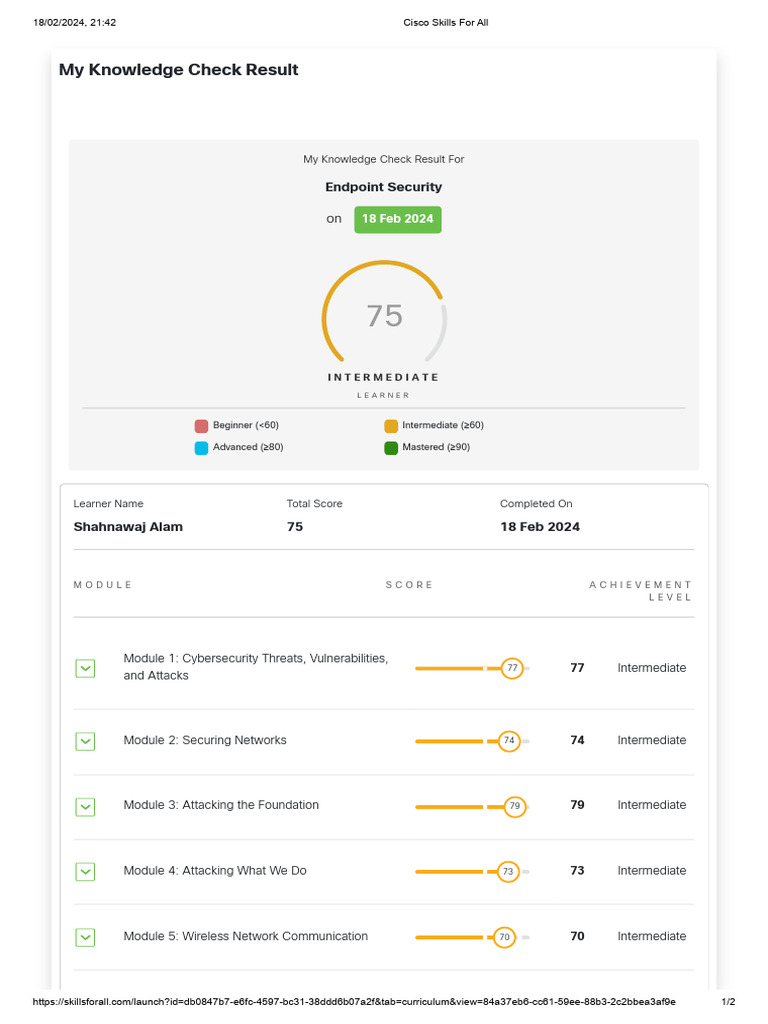Click the green 18 Feb 2024 date badge
Viewport: 768px width, 1024px height.
pyautogui.click(x=397, y=219)
